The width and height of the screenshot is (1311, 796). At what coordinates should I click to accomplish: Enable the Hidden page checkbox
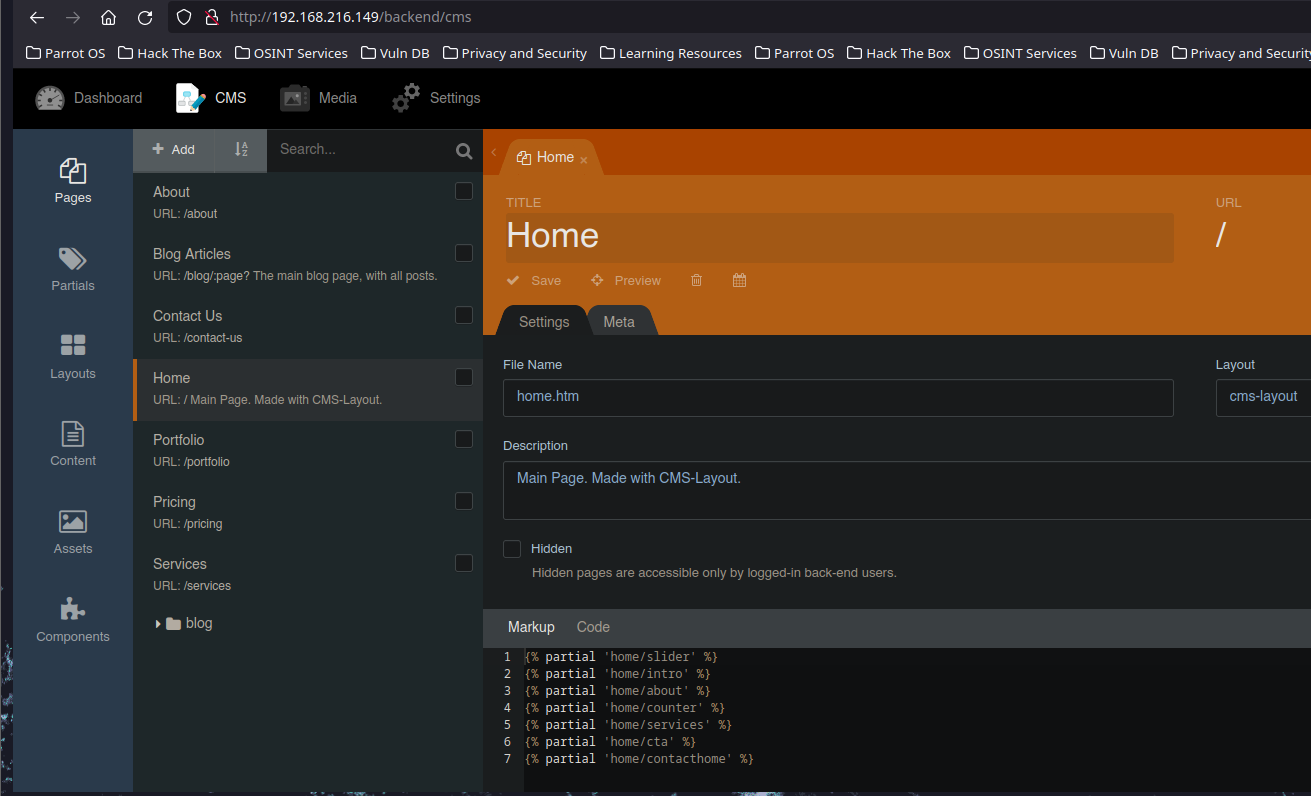click(512, 549)
